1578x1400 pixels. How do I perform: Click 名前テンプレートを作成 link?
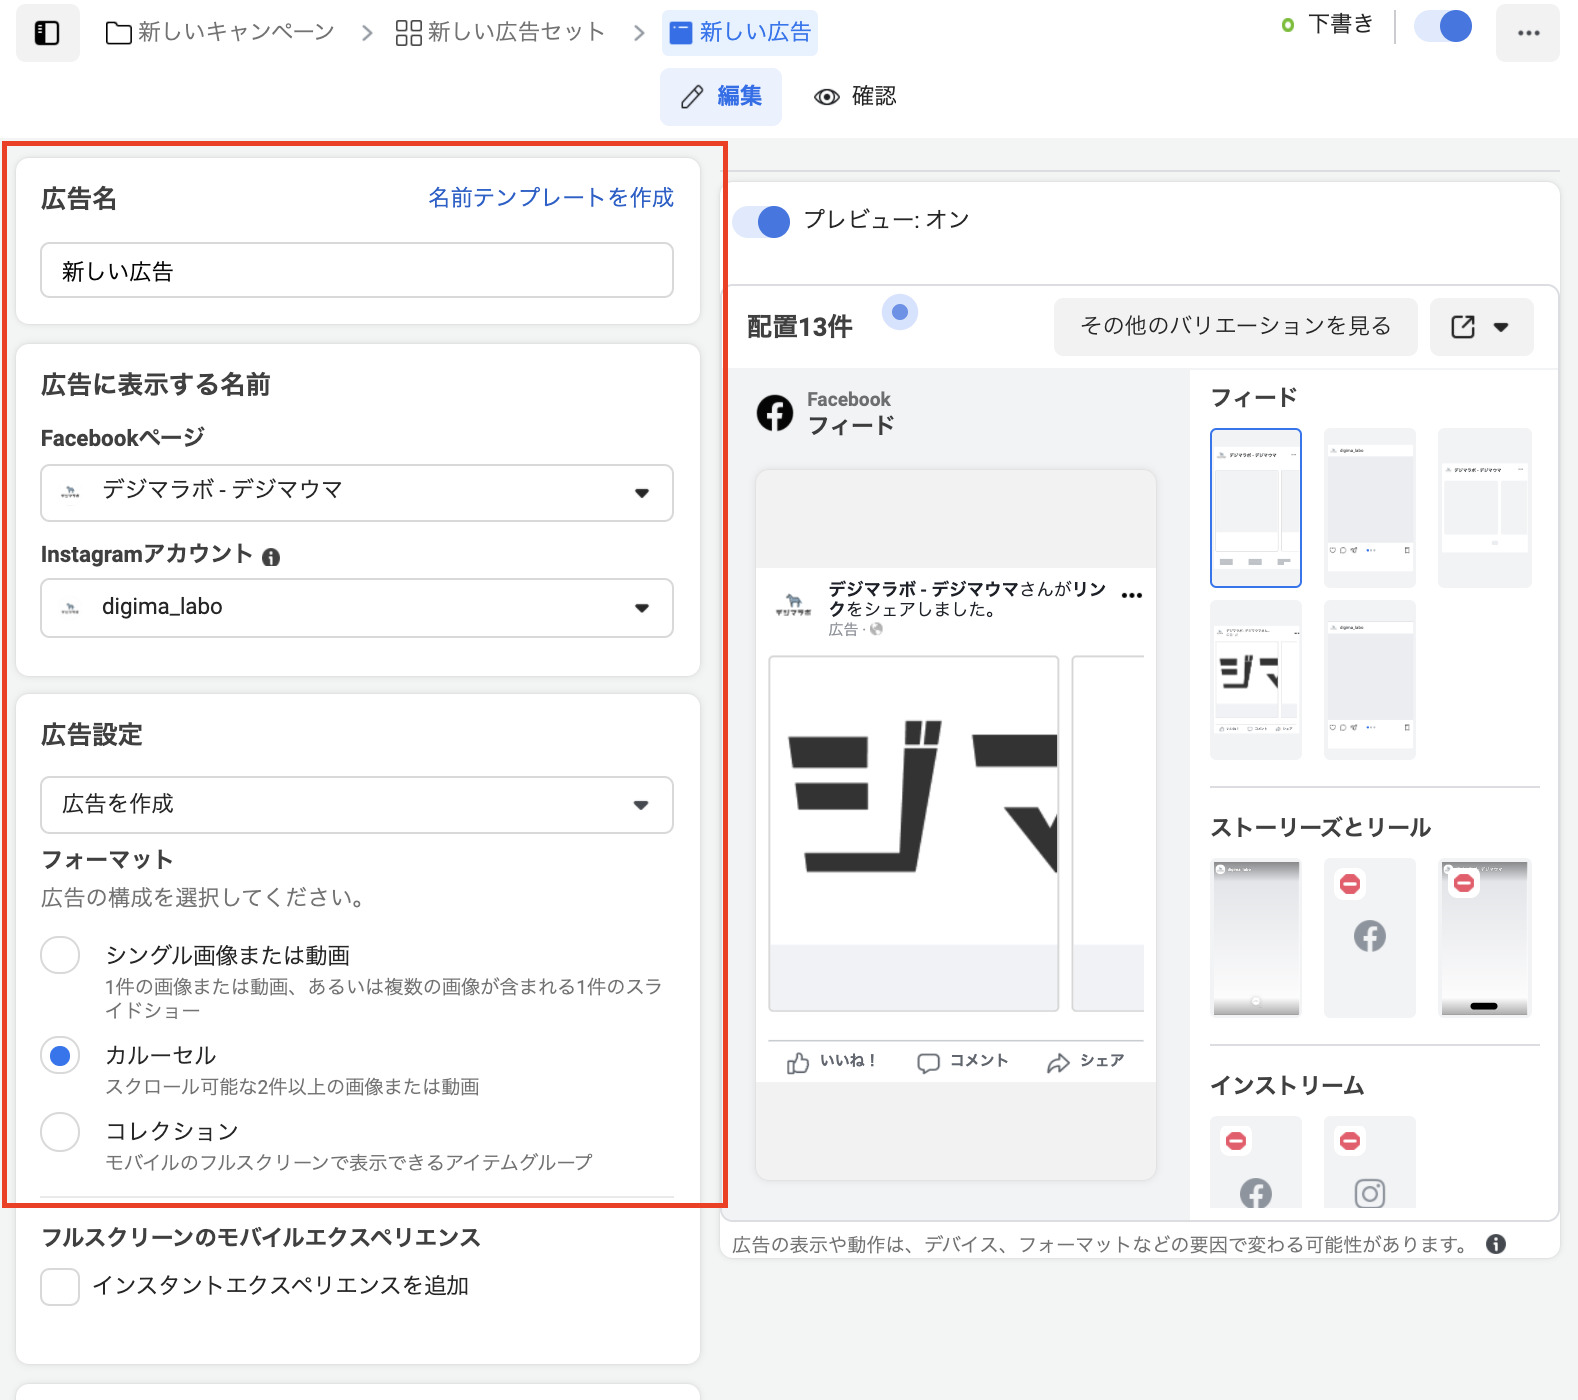tap(551, 198)
